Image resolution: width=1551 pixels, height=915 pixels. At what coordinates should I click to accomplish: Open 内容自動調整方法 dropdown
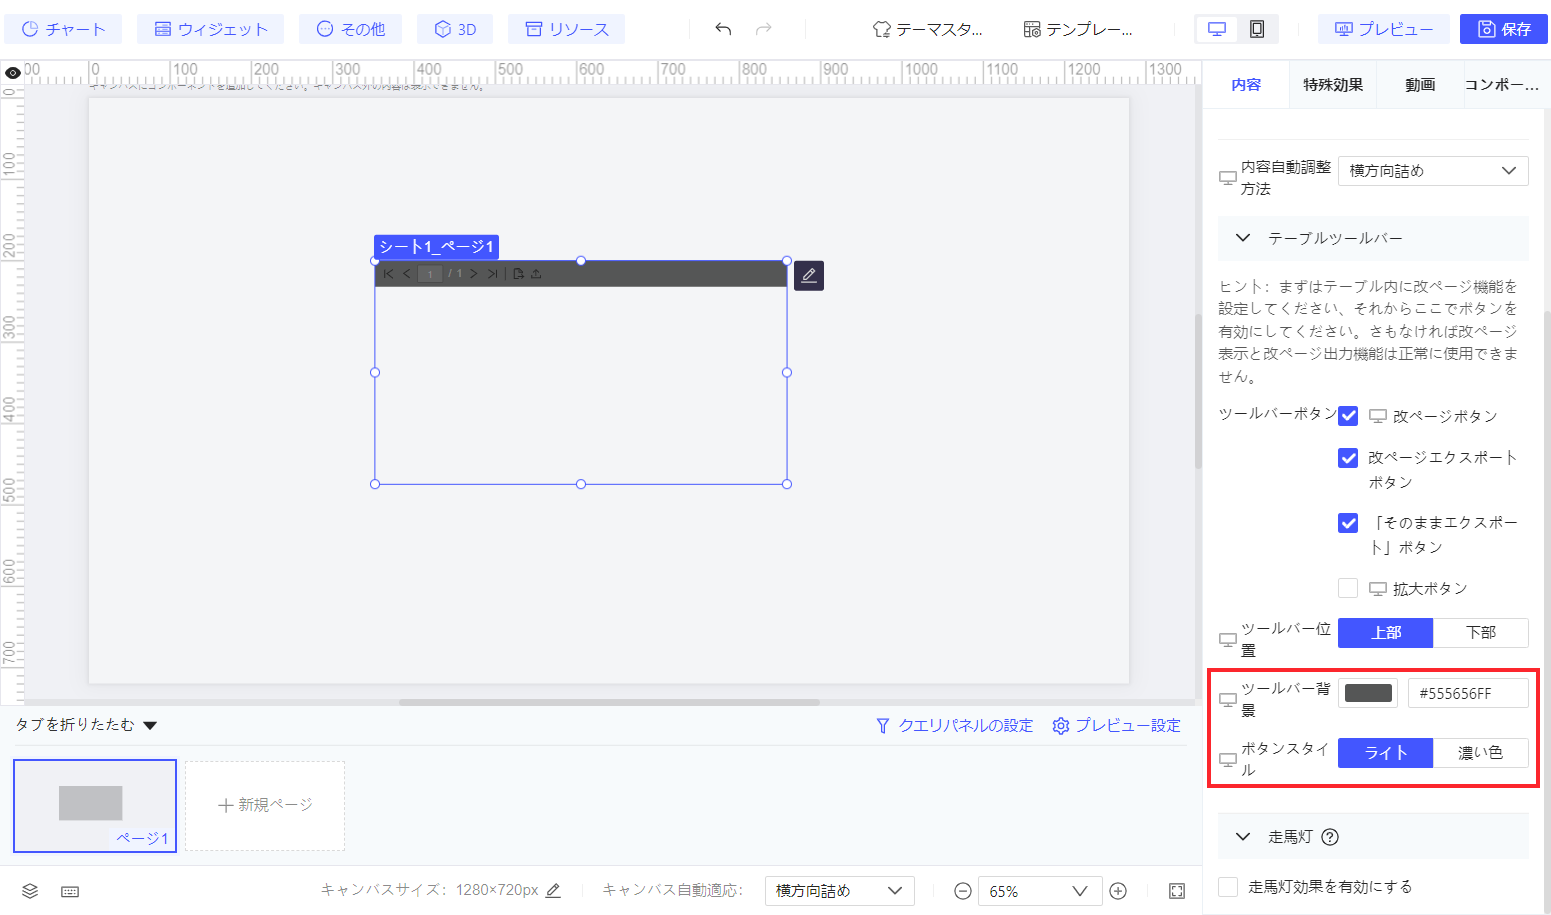click(x=1433, y=171)
